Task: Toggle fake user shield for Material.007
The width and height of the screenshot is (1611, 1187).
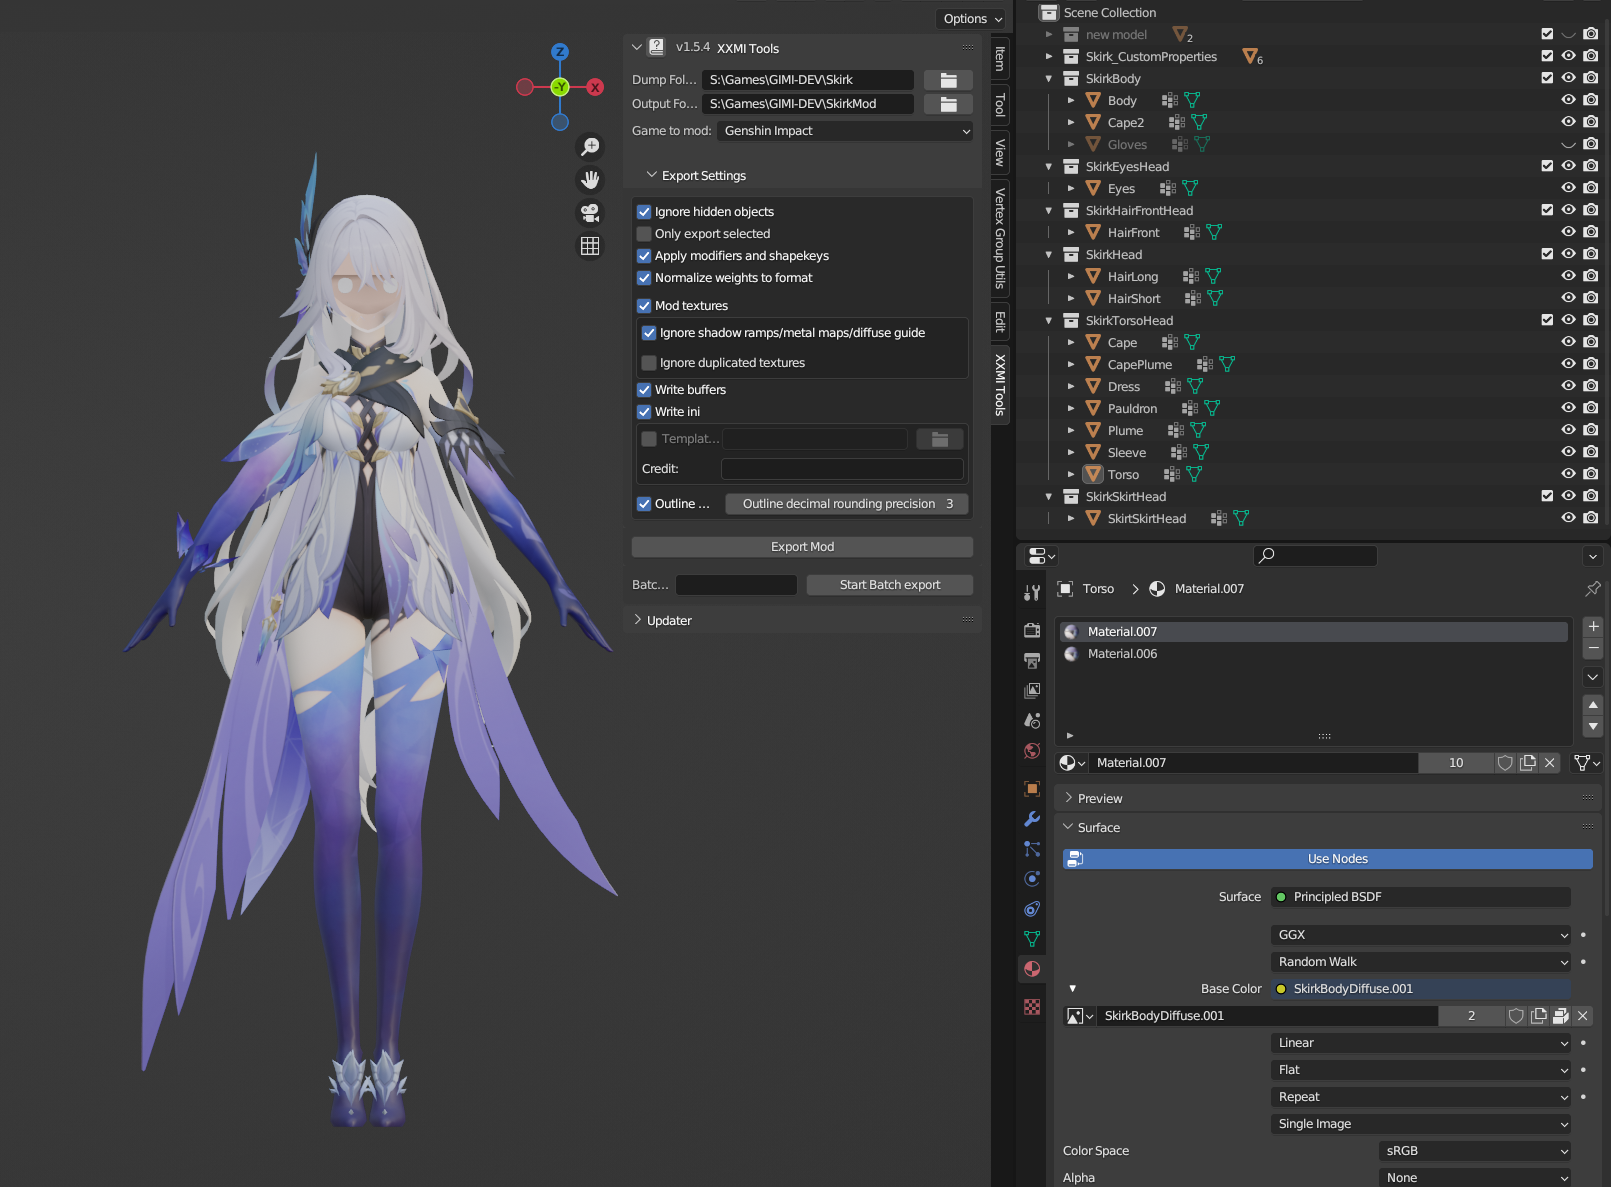Action: coord(1505,763)
